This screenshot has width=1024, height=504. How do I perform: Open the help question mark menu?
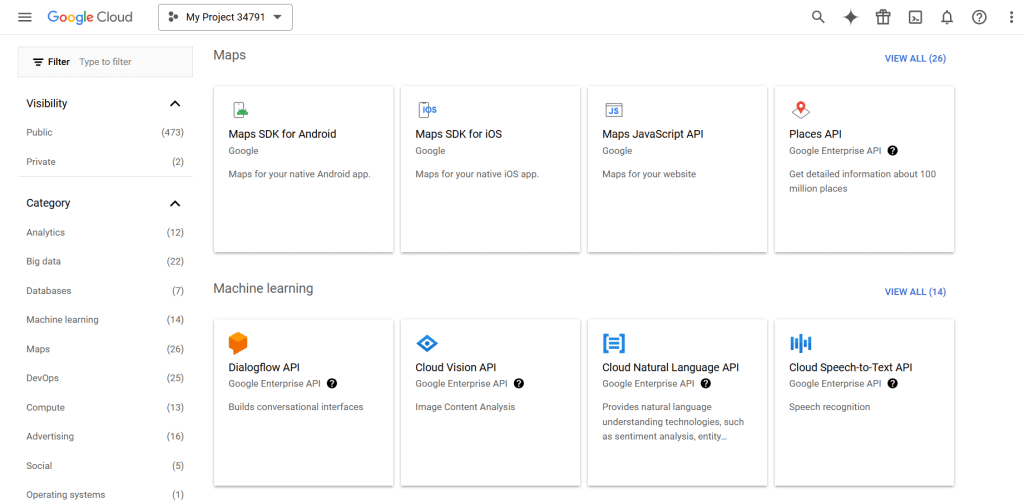[x=979, y=17]
